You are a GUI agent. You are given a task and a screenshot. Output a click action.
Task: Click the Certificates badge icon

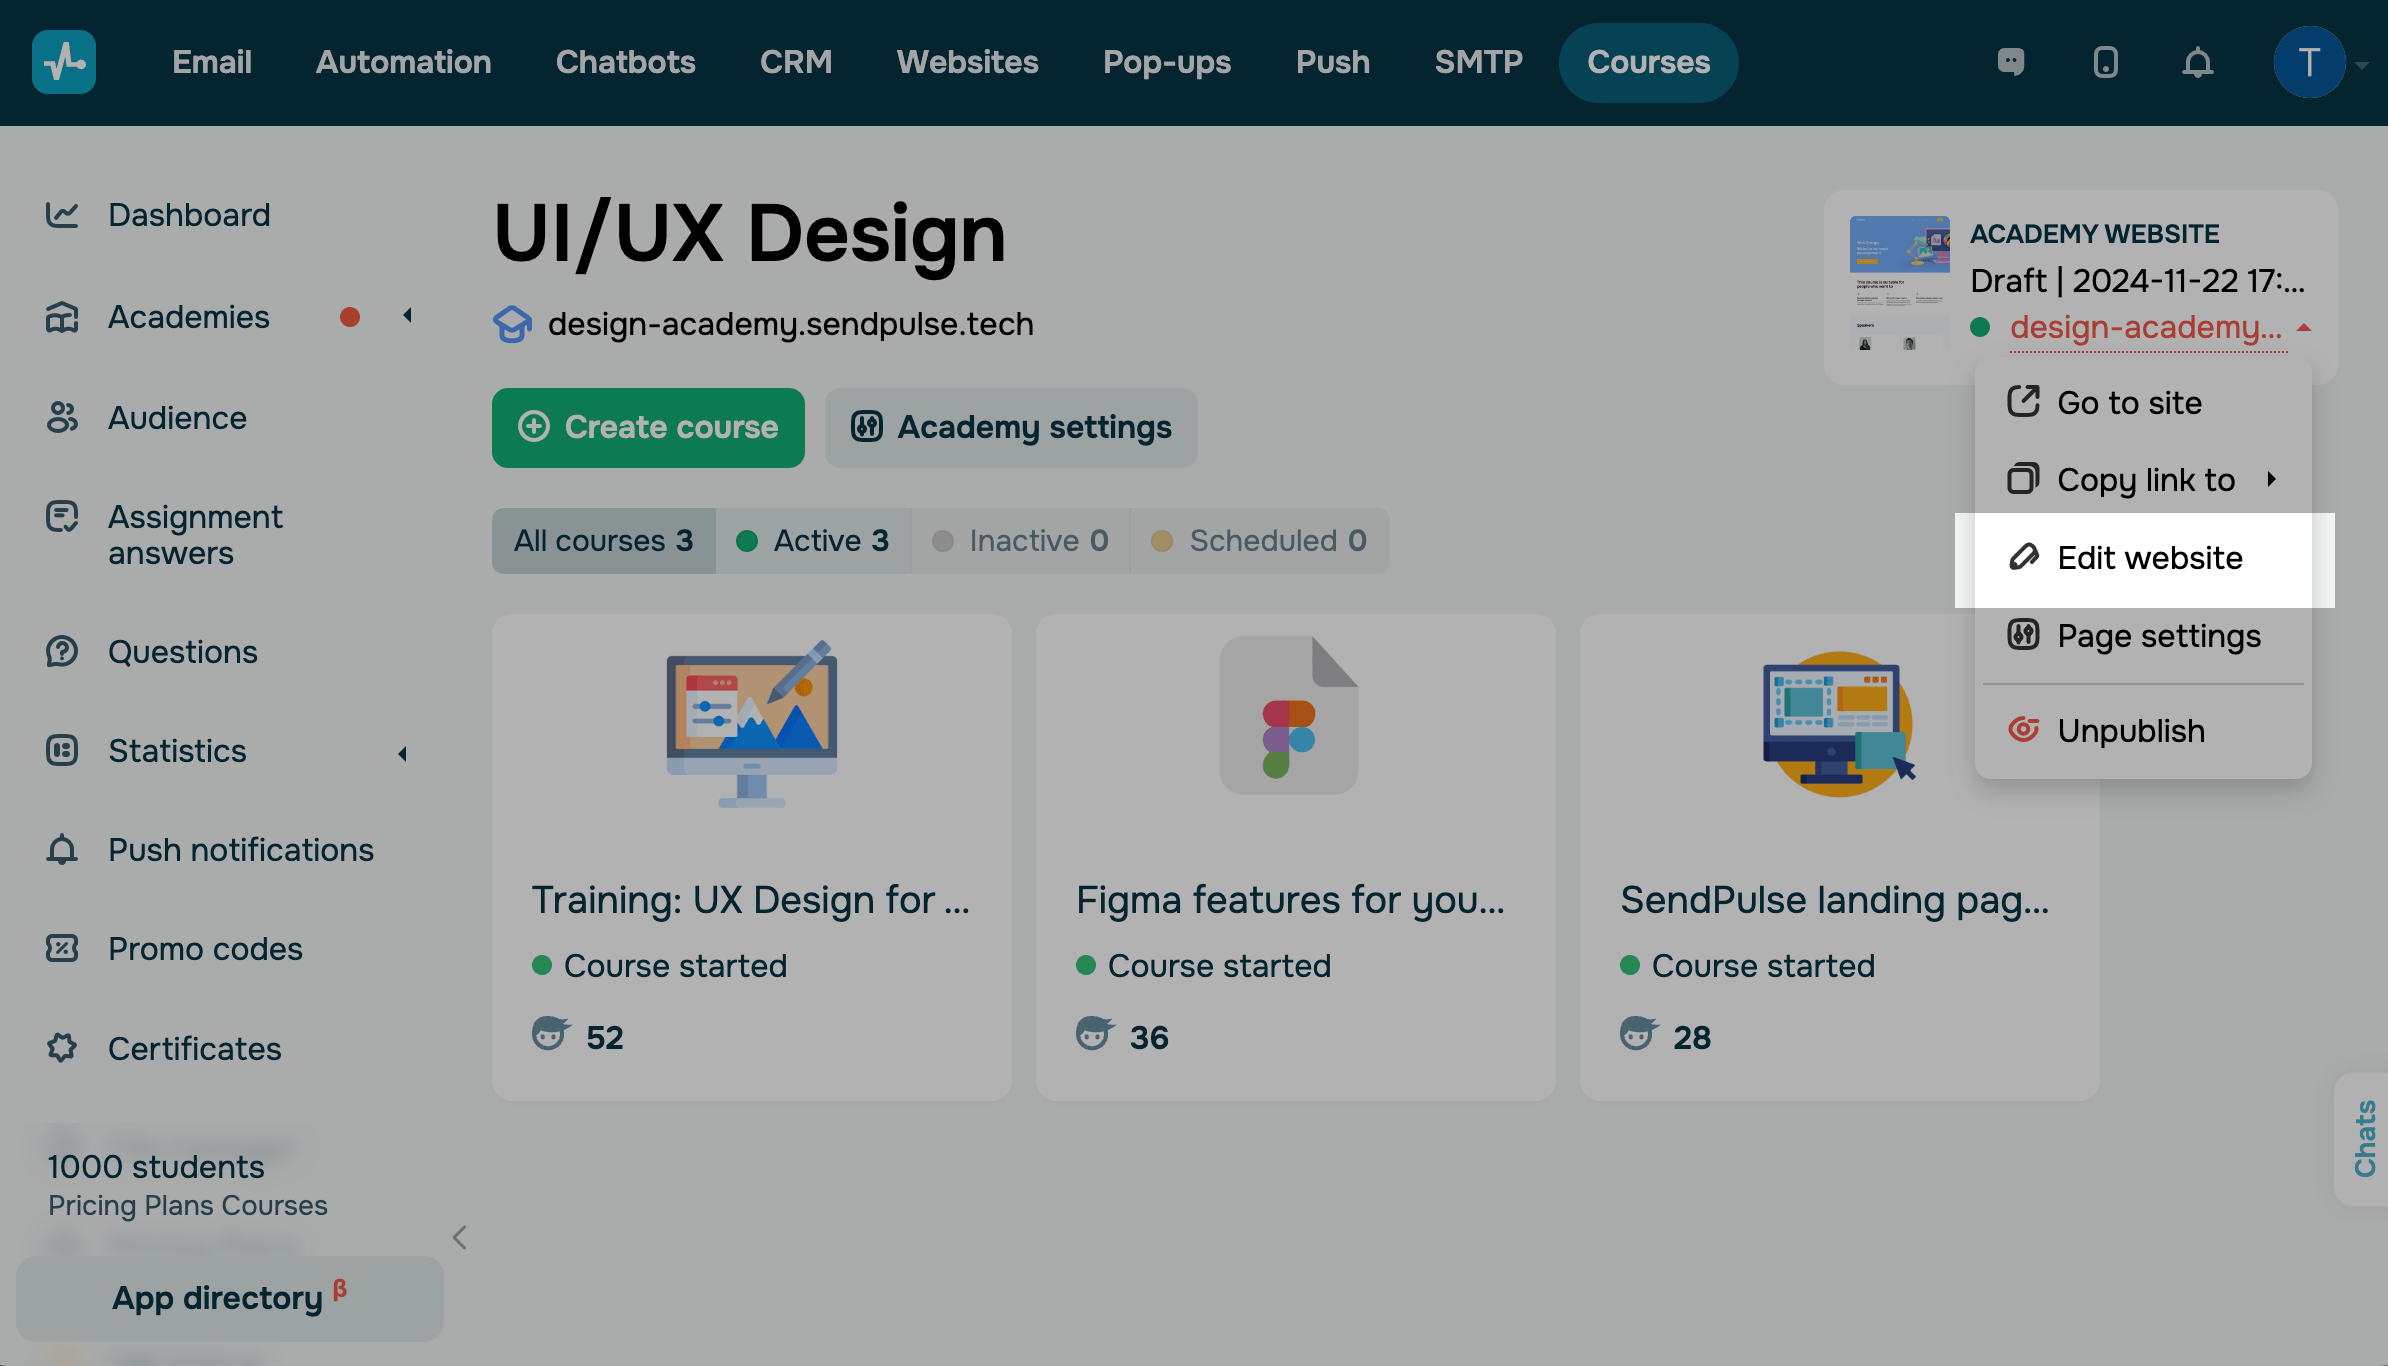point(62,1049)
